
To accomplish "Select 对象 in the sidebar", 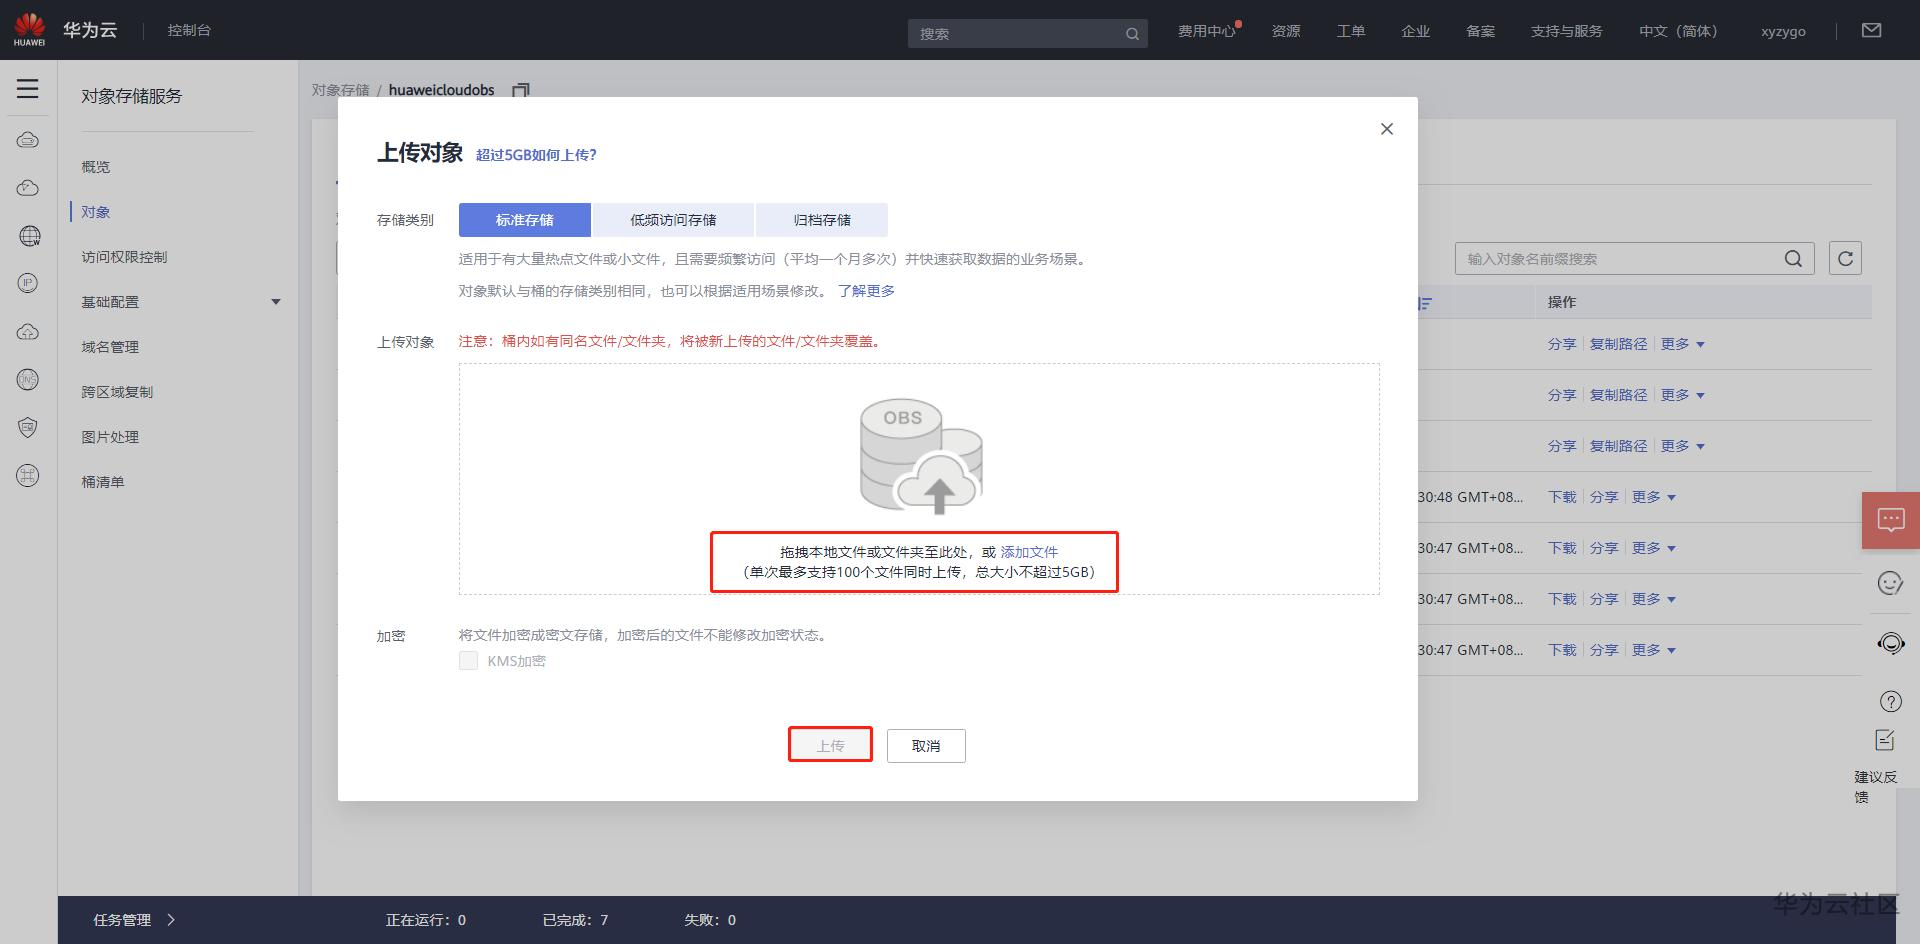I will [96, 212].
